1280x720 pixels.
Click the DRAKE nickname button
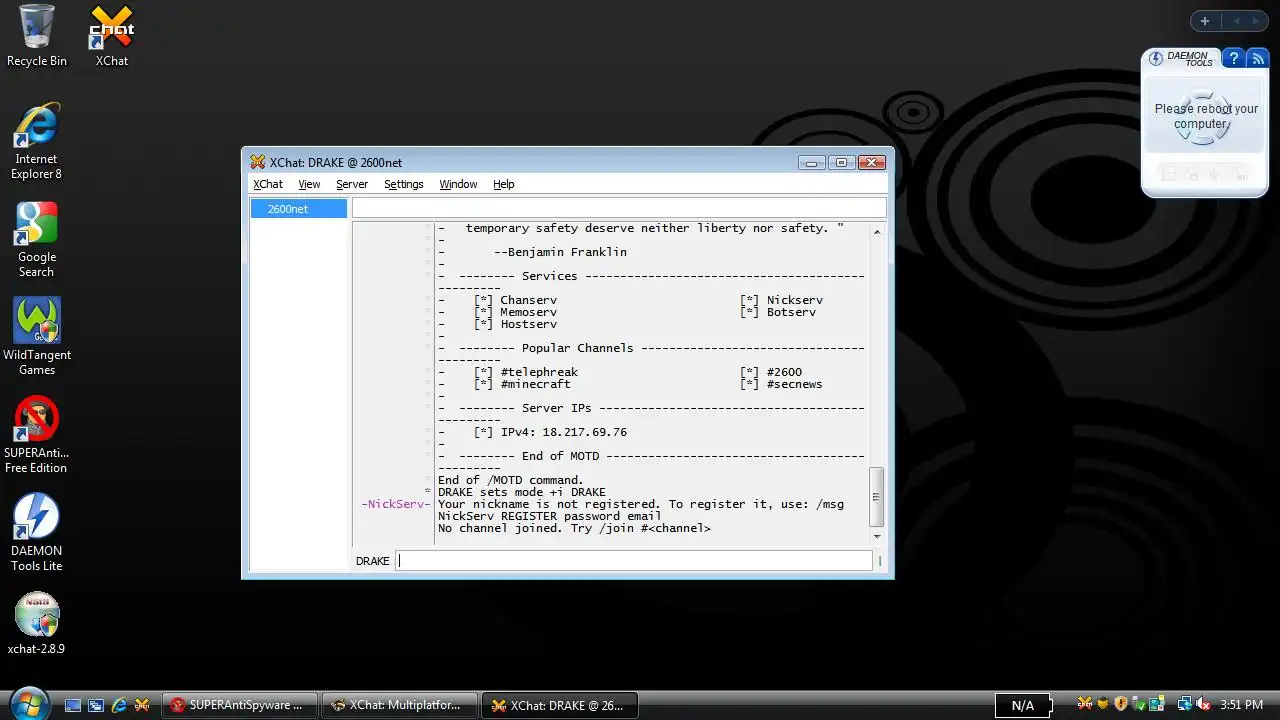(373, 561)
